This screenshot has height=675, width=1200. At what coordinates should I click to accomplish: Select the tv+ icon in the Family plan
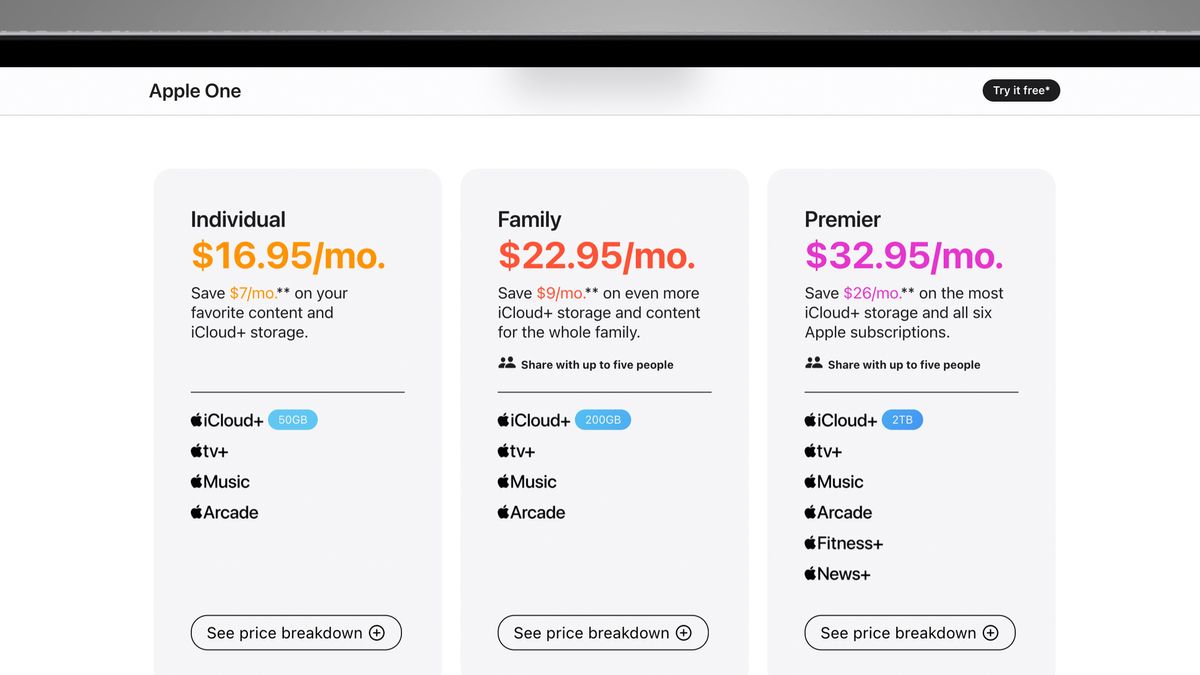point(503,450)
